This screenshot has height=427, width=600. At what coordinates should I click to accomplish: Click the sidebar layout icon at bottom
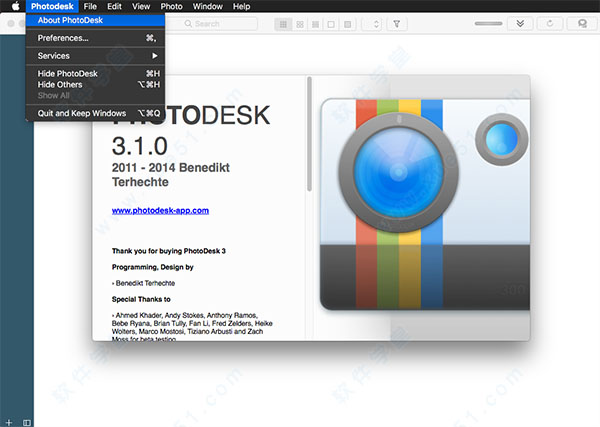coord(27,423)
